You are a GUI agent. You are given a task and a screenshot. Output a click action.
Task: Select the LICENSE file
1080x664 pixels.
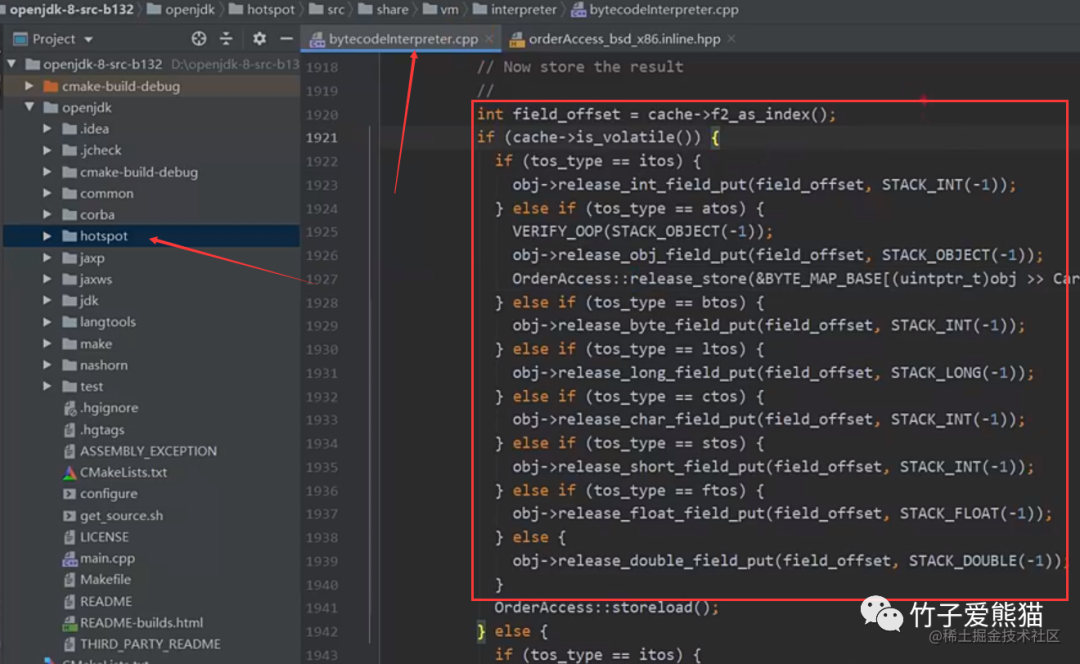(x=104, y=537)
